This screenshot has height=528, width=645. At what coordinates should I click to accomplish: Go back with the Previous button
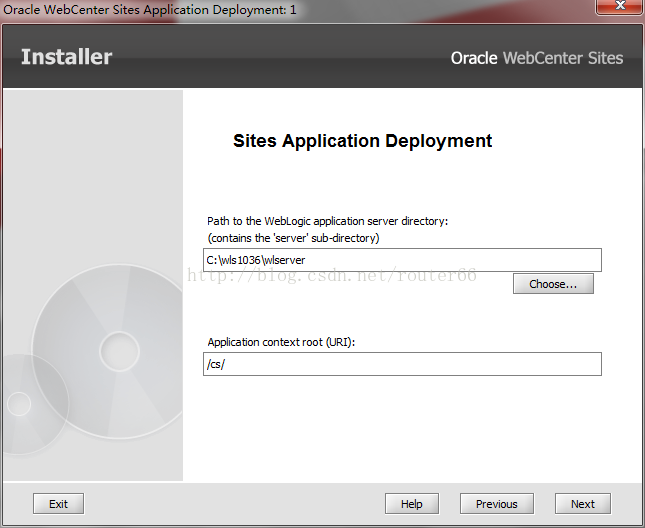(x=497, y=504)
